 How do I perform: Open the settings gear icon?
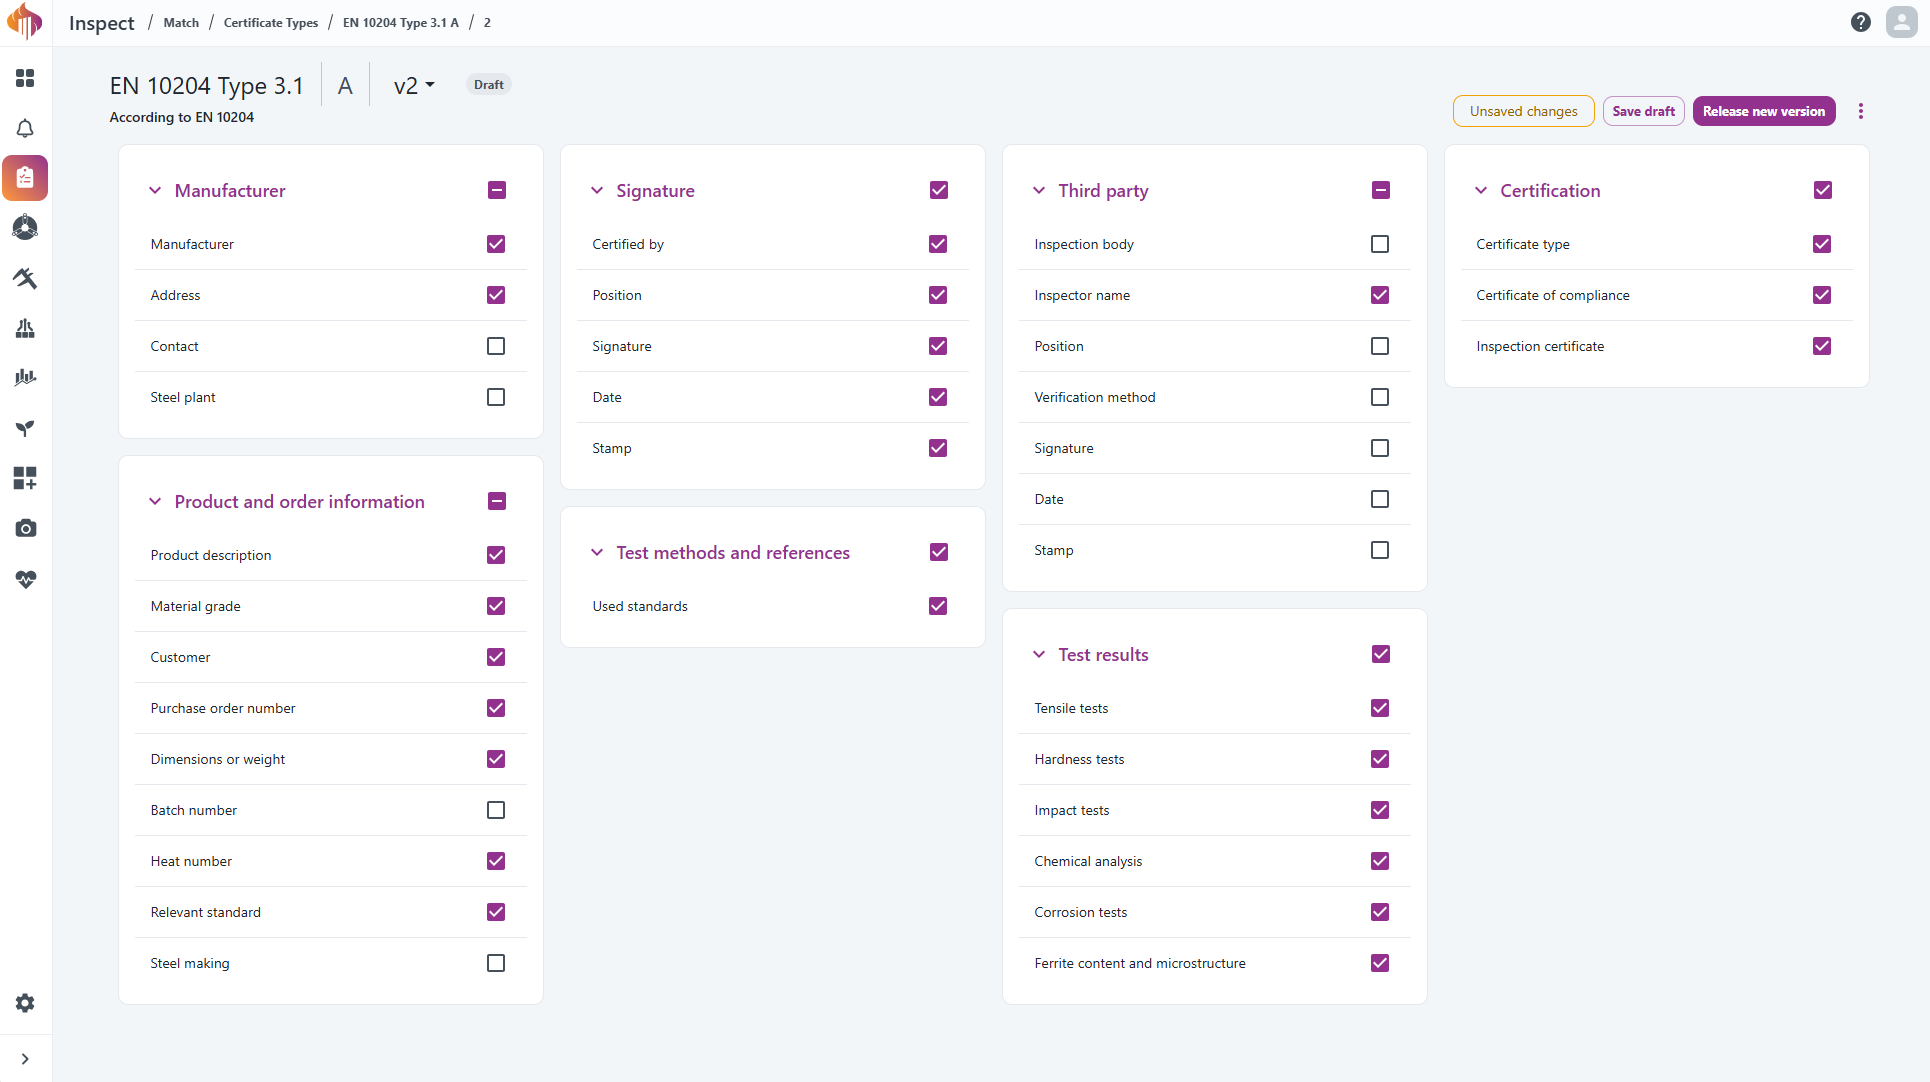click(x=25, y=1003)
